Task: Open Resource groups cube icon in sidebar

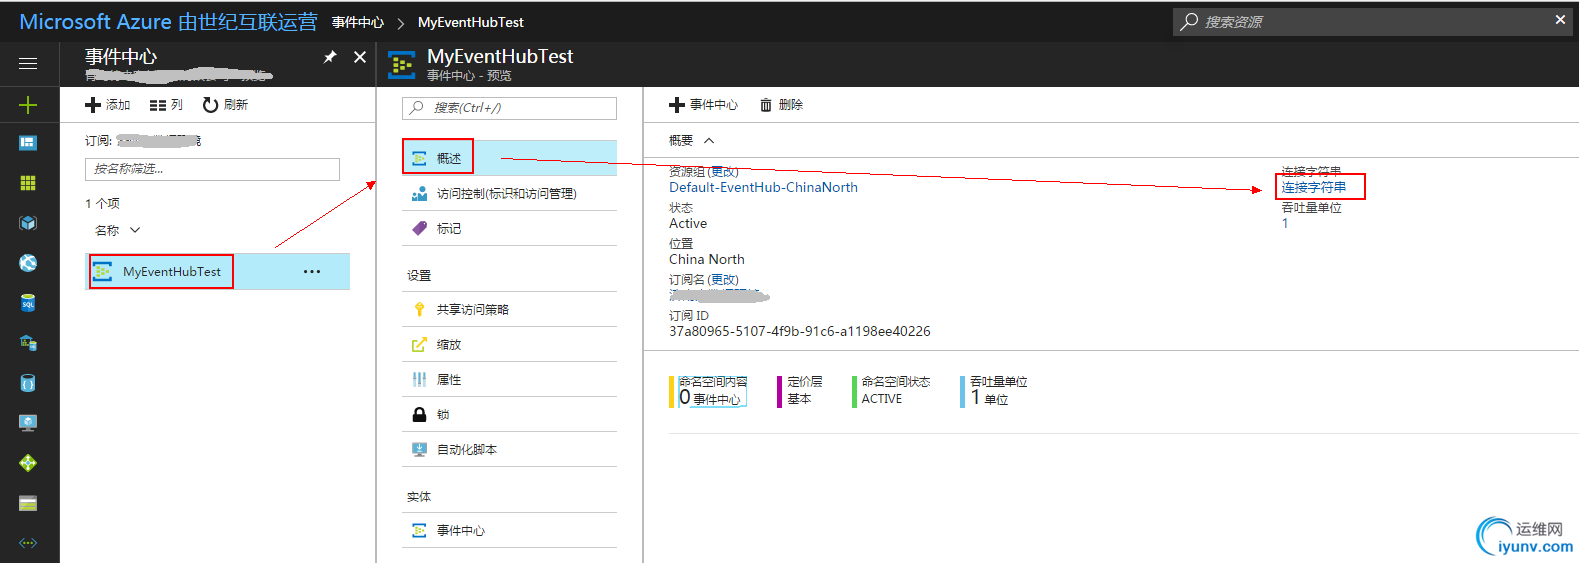Action: click(28, 223)
